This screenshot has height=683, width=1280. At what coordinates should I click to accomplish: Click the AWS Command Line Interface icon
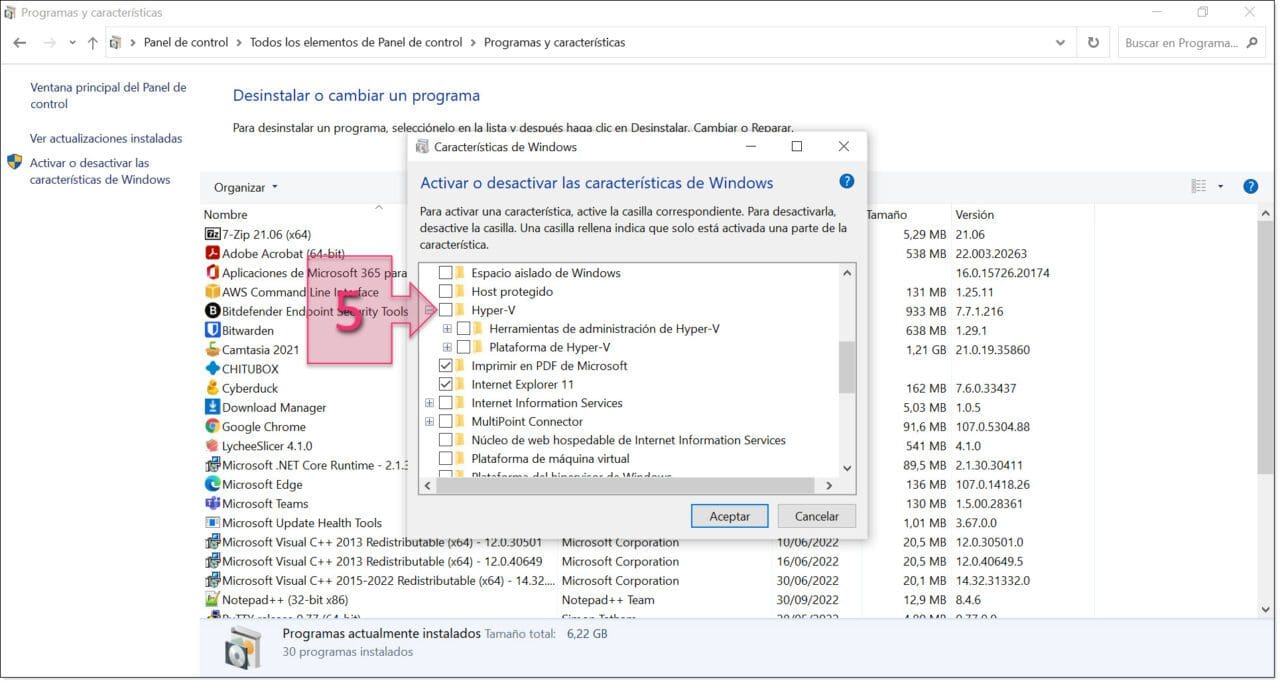pos(212,292)
